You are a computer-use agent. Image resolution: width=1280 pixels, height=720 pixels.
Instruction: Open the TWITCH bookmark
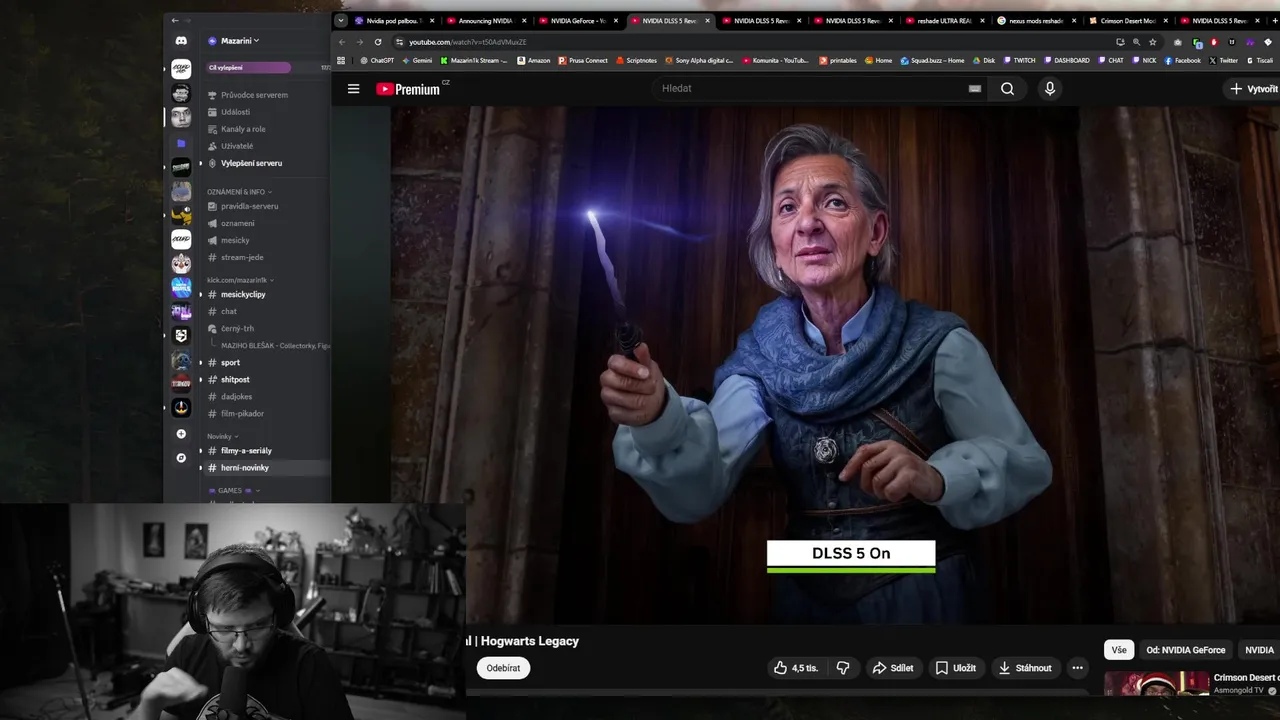[1020, 60]
